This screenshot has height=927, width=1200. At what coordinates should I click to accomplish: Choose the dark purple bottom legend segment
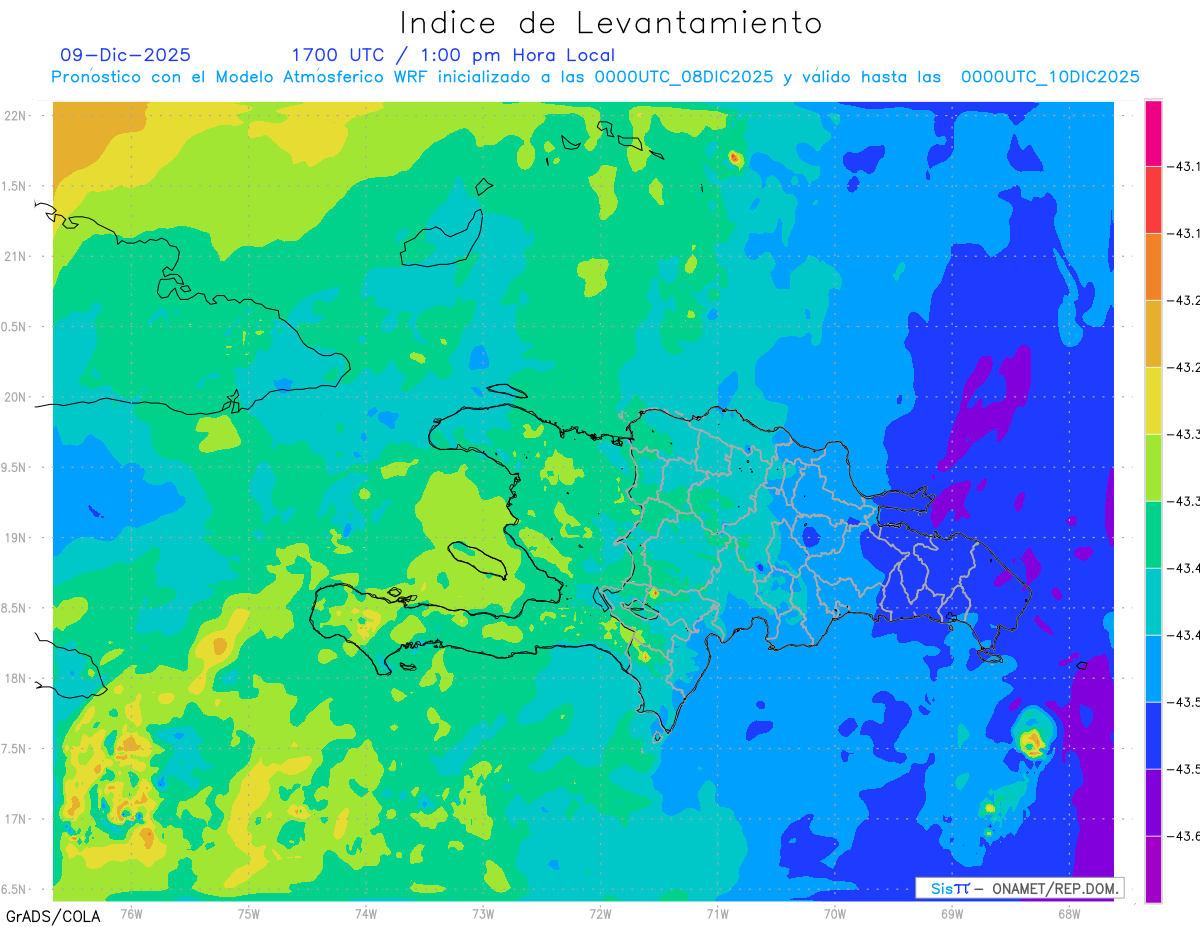[x=1153, y=869]
